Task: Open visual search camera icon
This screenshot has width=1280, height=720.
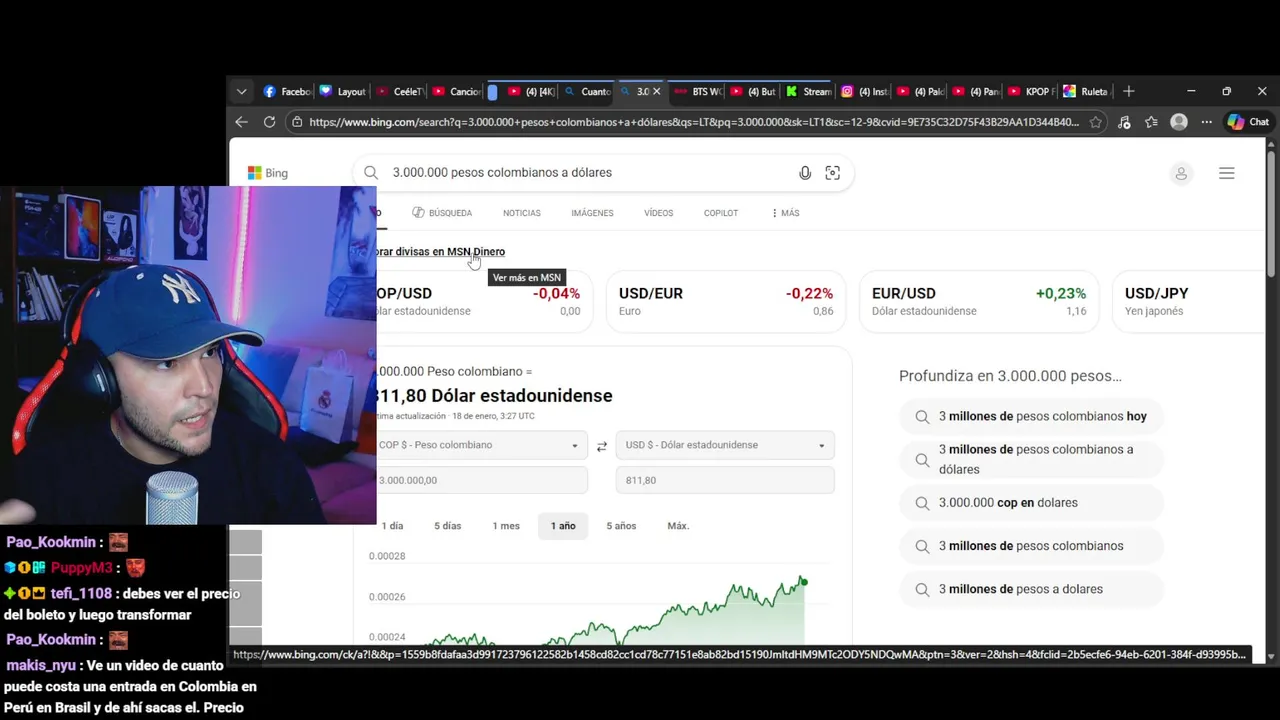Action: coord(832,172)
